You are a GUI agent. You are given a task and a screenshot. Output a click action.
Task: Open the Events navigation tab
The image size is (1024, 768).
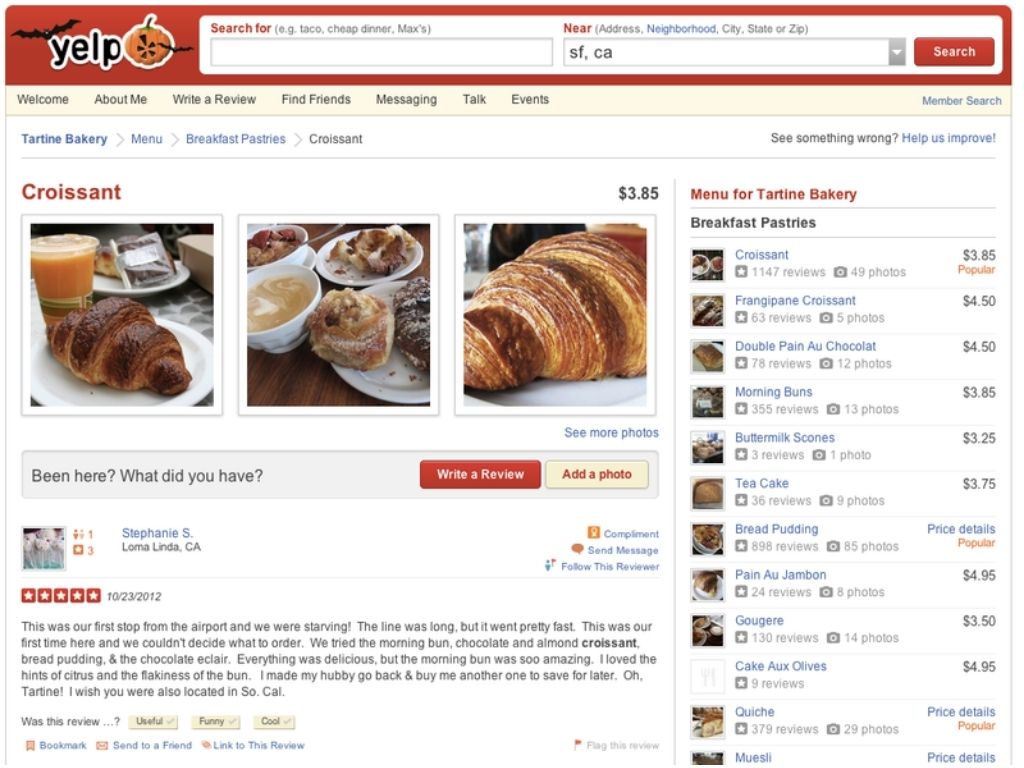point(530,99)
